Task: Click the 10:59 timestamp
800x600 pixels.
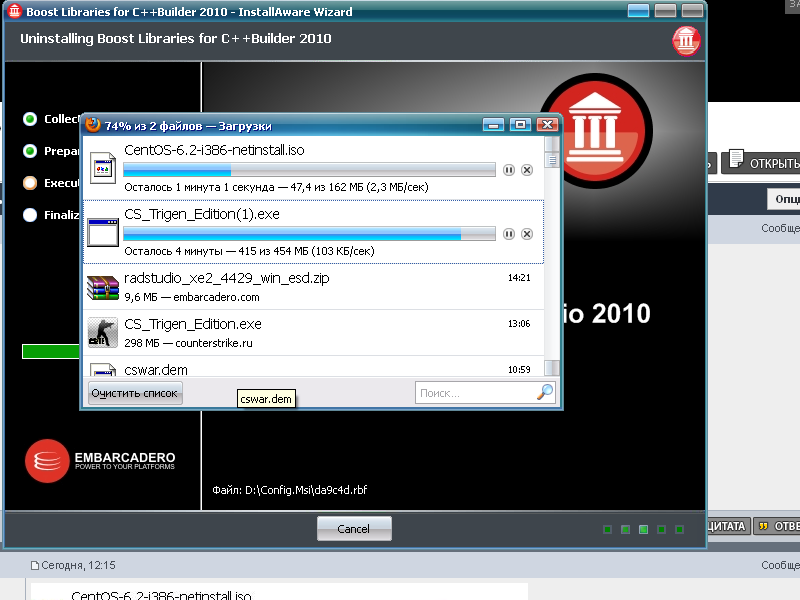Action: pos(519,369)
